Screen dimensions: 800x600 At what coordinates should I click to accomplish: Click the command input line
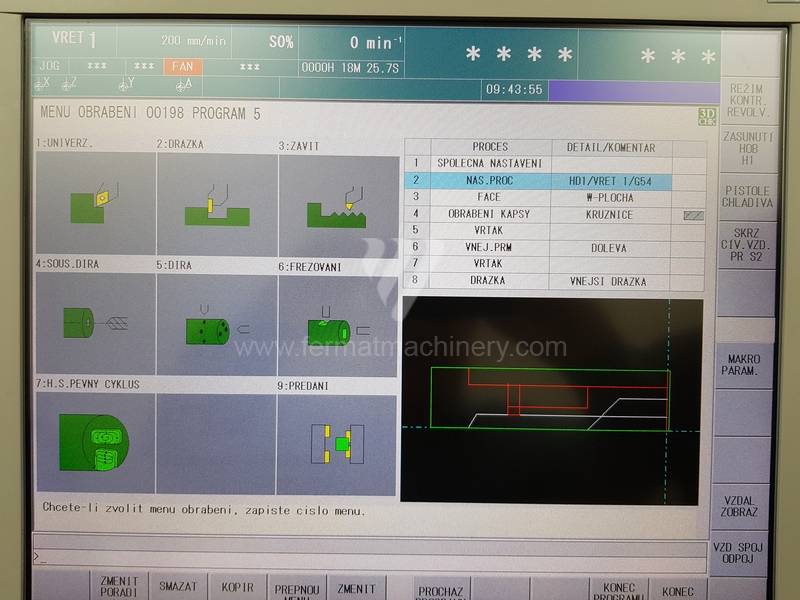tap(370, 555)
